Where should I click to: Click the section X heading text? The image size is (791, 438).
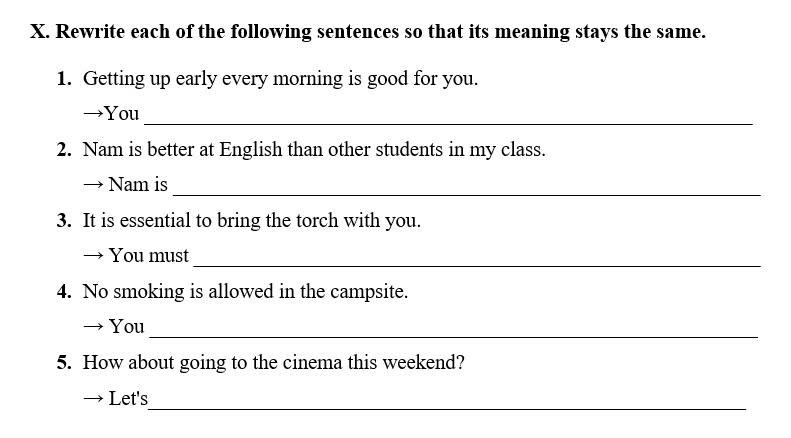click(x=368, y=31)
